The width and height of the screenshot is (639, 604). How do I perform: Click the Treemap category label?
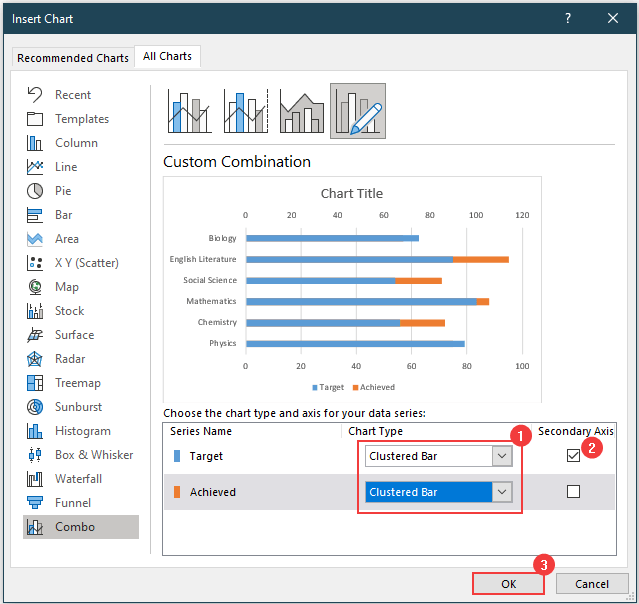78,383
